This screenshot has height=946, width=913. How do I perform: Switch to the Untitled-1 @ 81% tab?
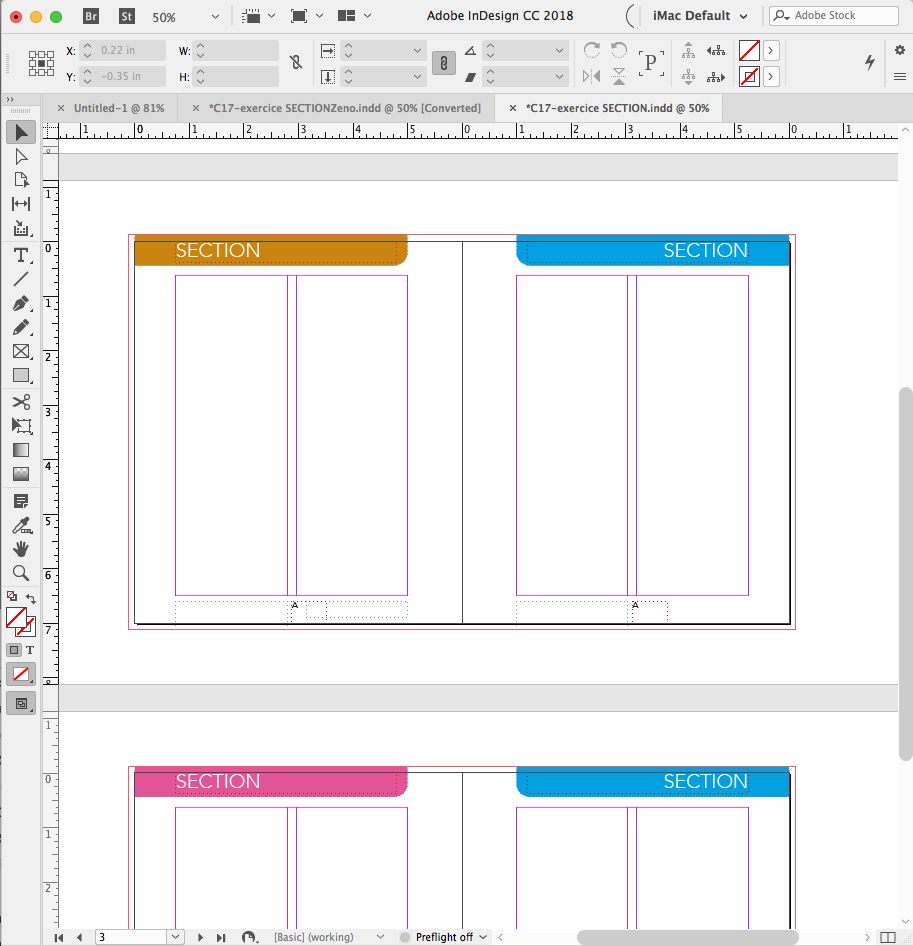[x=119, y=108]
